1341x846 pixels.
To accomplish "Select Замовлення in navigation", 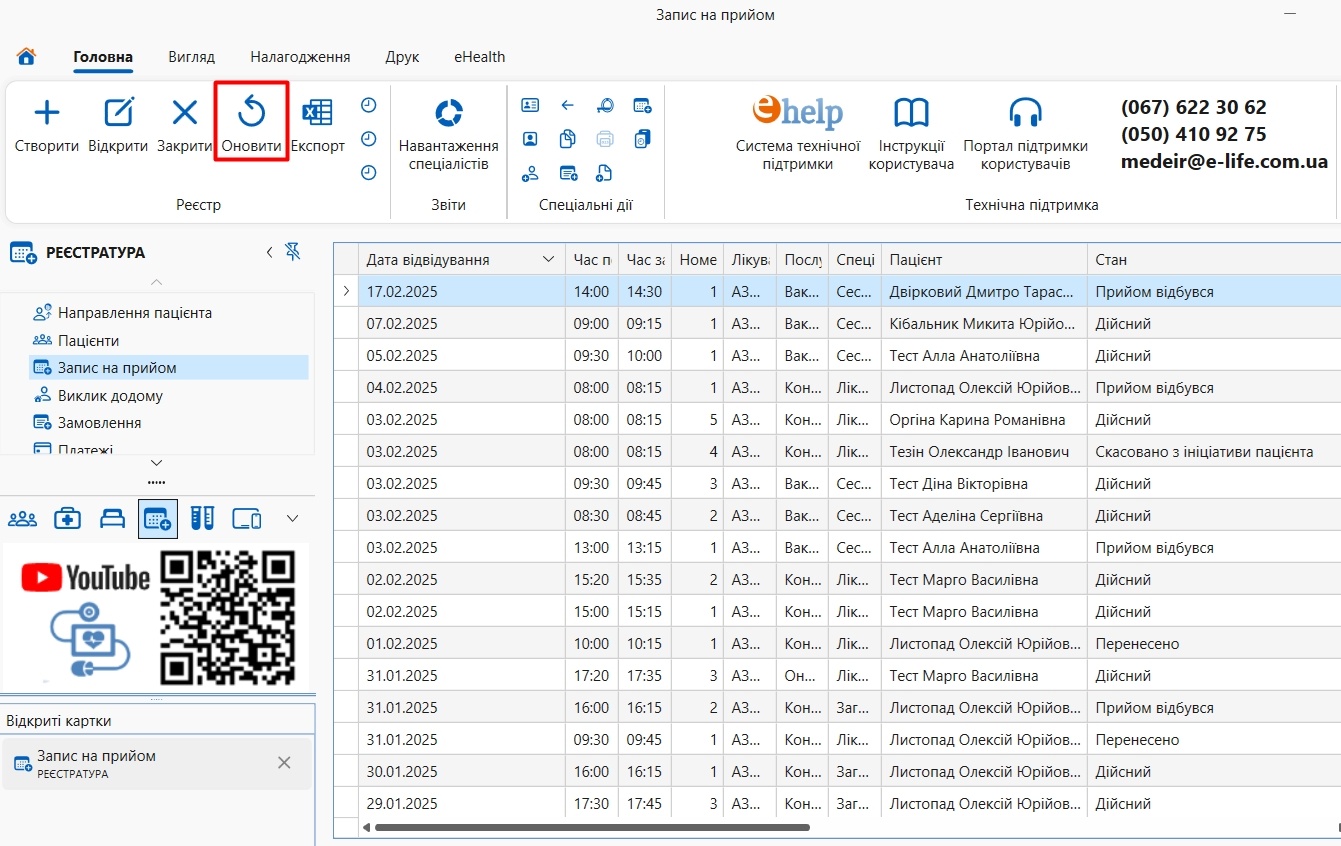I will [x=99, y=423].
